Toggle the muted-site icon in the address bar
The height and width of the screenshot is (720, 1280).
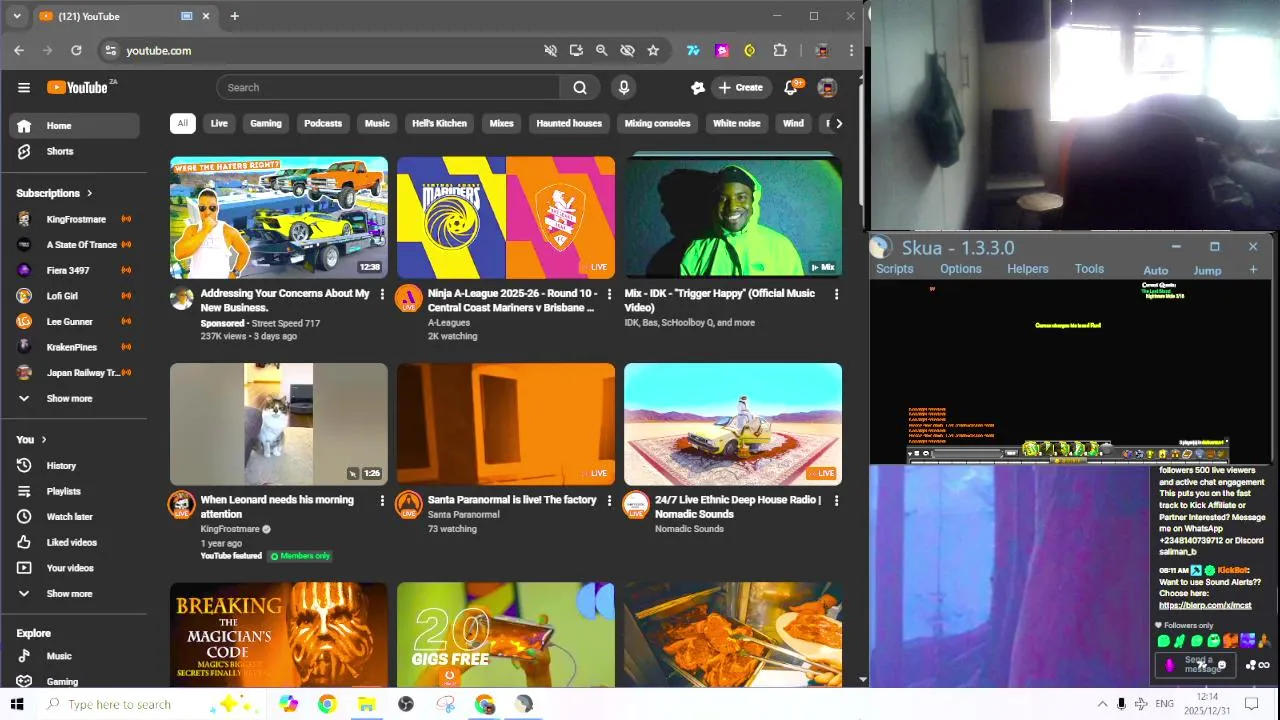pos(550,50)
